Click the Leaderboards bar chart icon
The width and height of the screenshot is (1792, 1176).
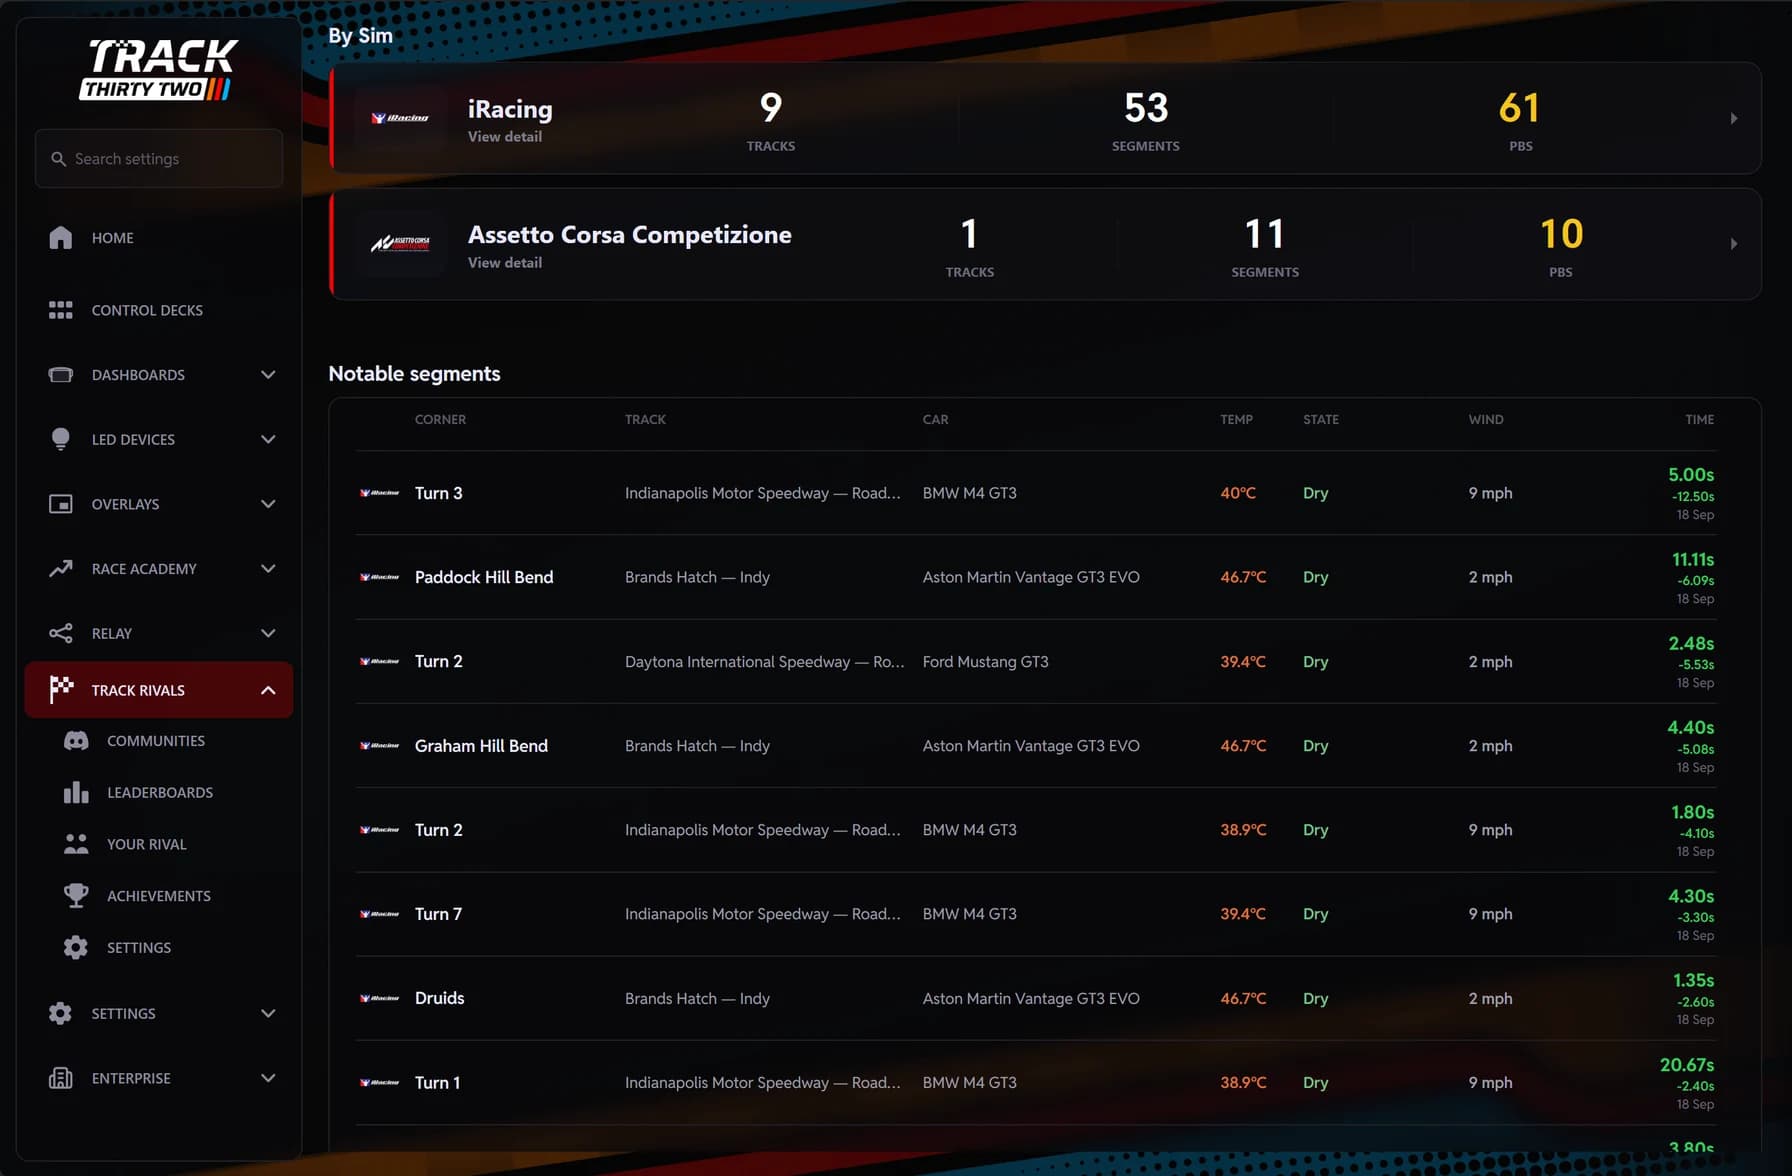pyautogui.click(x=76, y=792)
